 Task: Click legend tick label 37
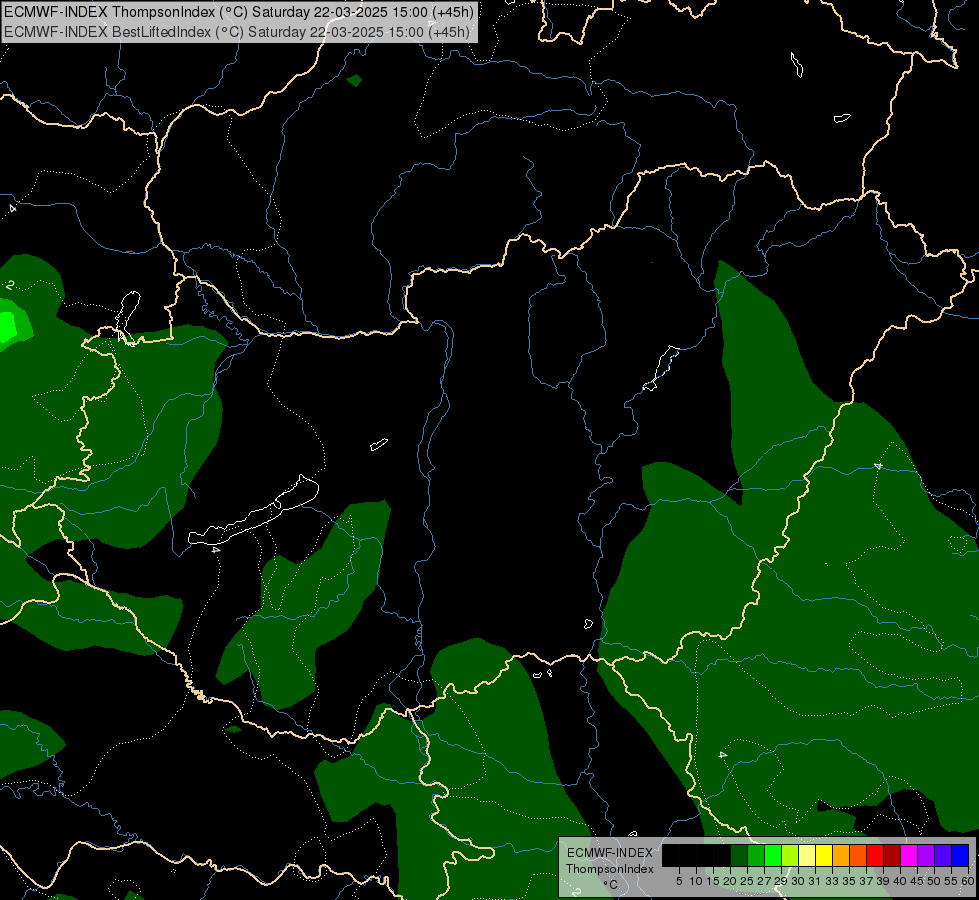865,881
